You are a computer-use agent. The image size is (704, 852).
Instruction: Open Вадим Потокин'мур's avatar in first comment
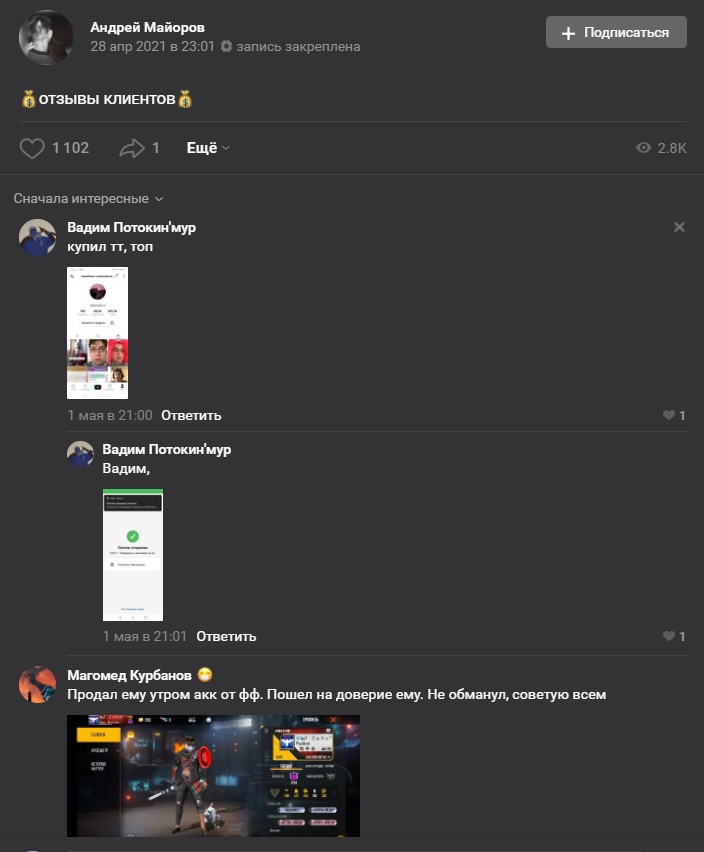pyautogui.click(x=37, y=237)
